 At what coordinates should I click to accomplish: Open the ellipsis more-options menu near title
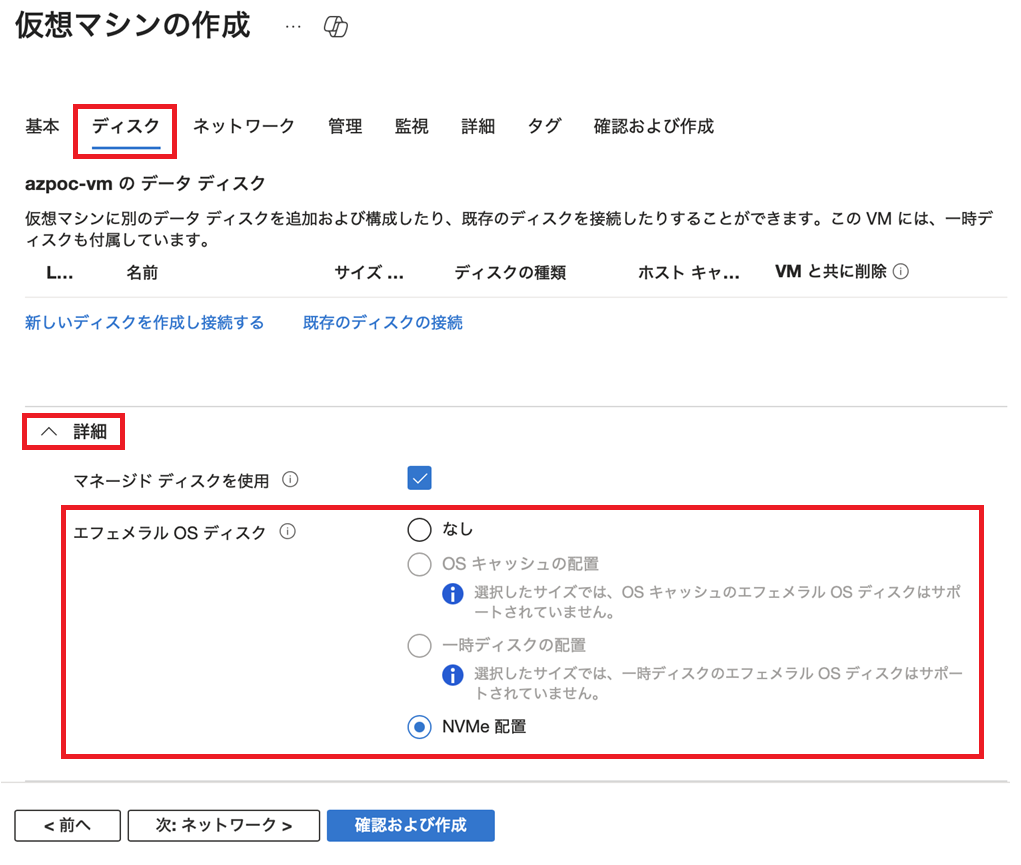[x=293, y=27]
